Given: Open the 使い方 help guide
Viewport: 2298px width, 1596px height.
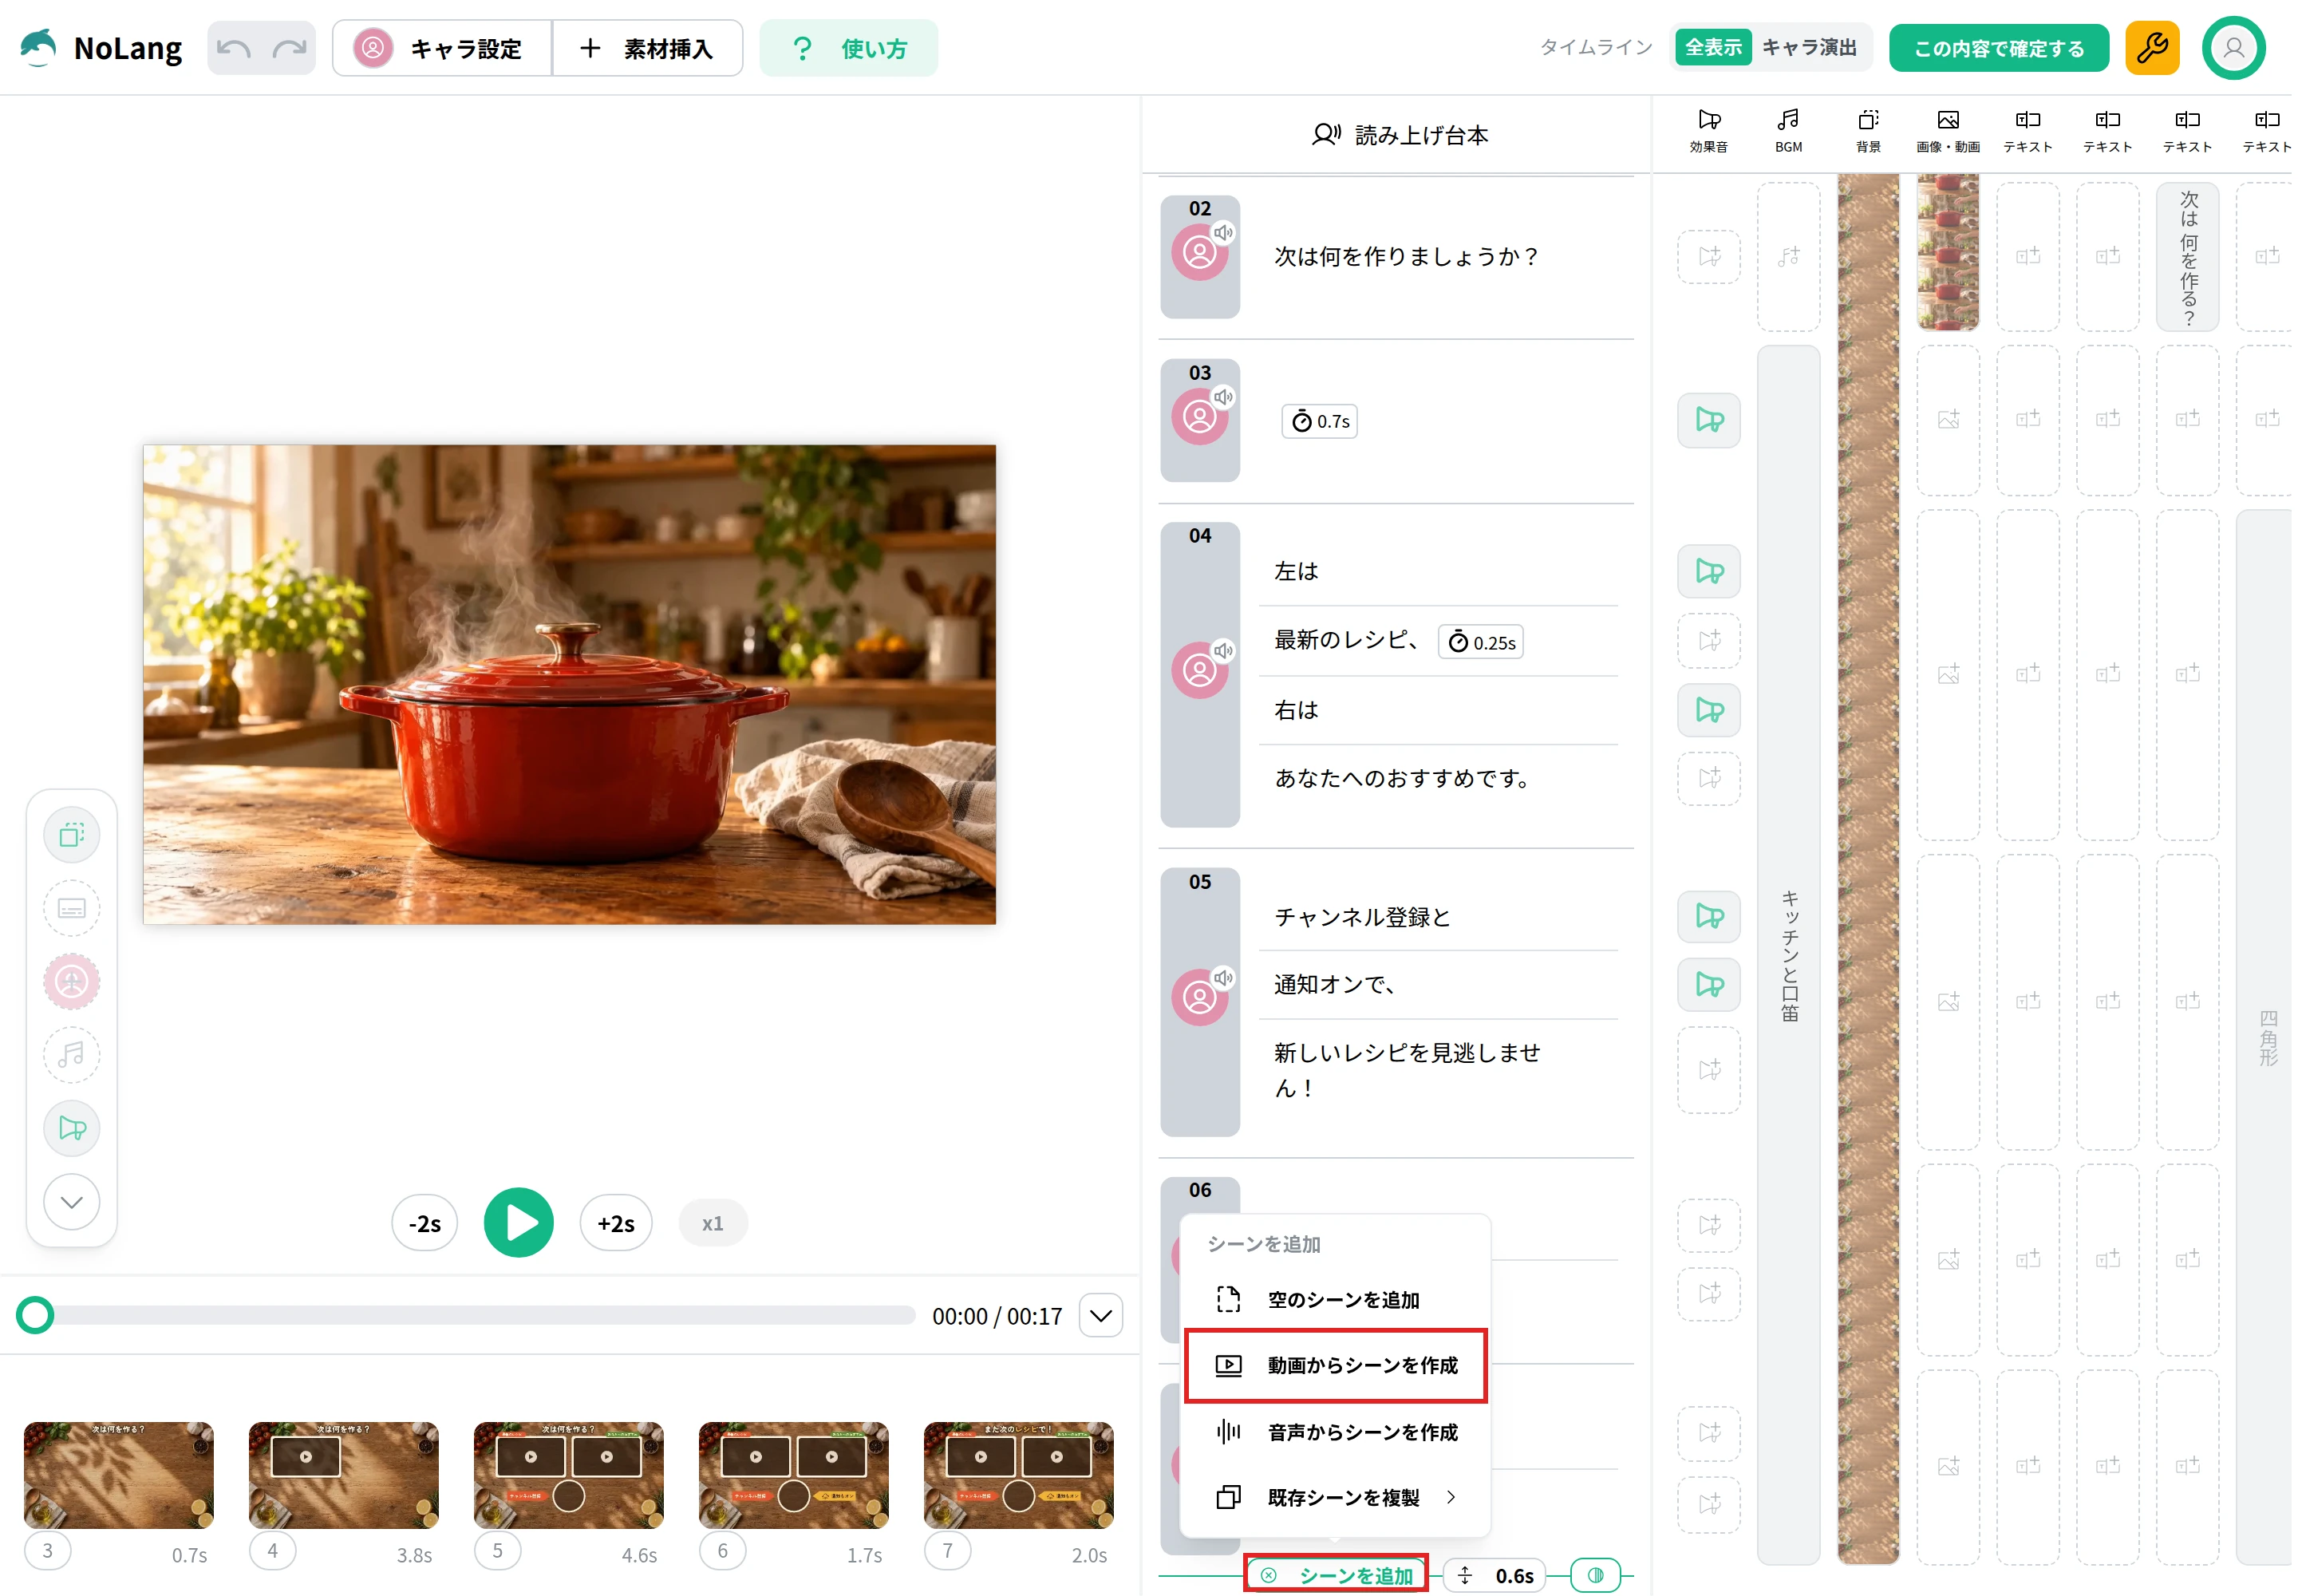Looking at the screenshot, I should click(x=848, y=48).
